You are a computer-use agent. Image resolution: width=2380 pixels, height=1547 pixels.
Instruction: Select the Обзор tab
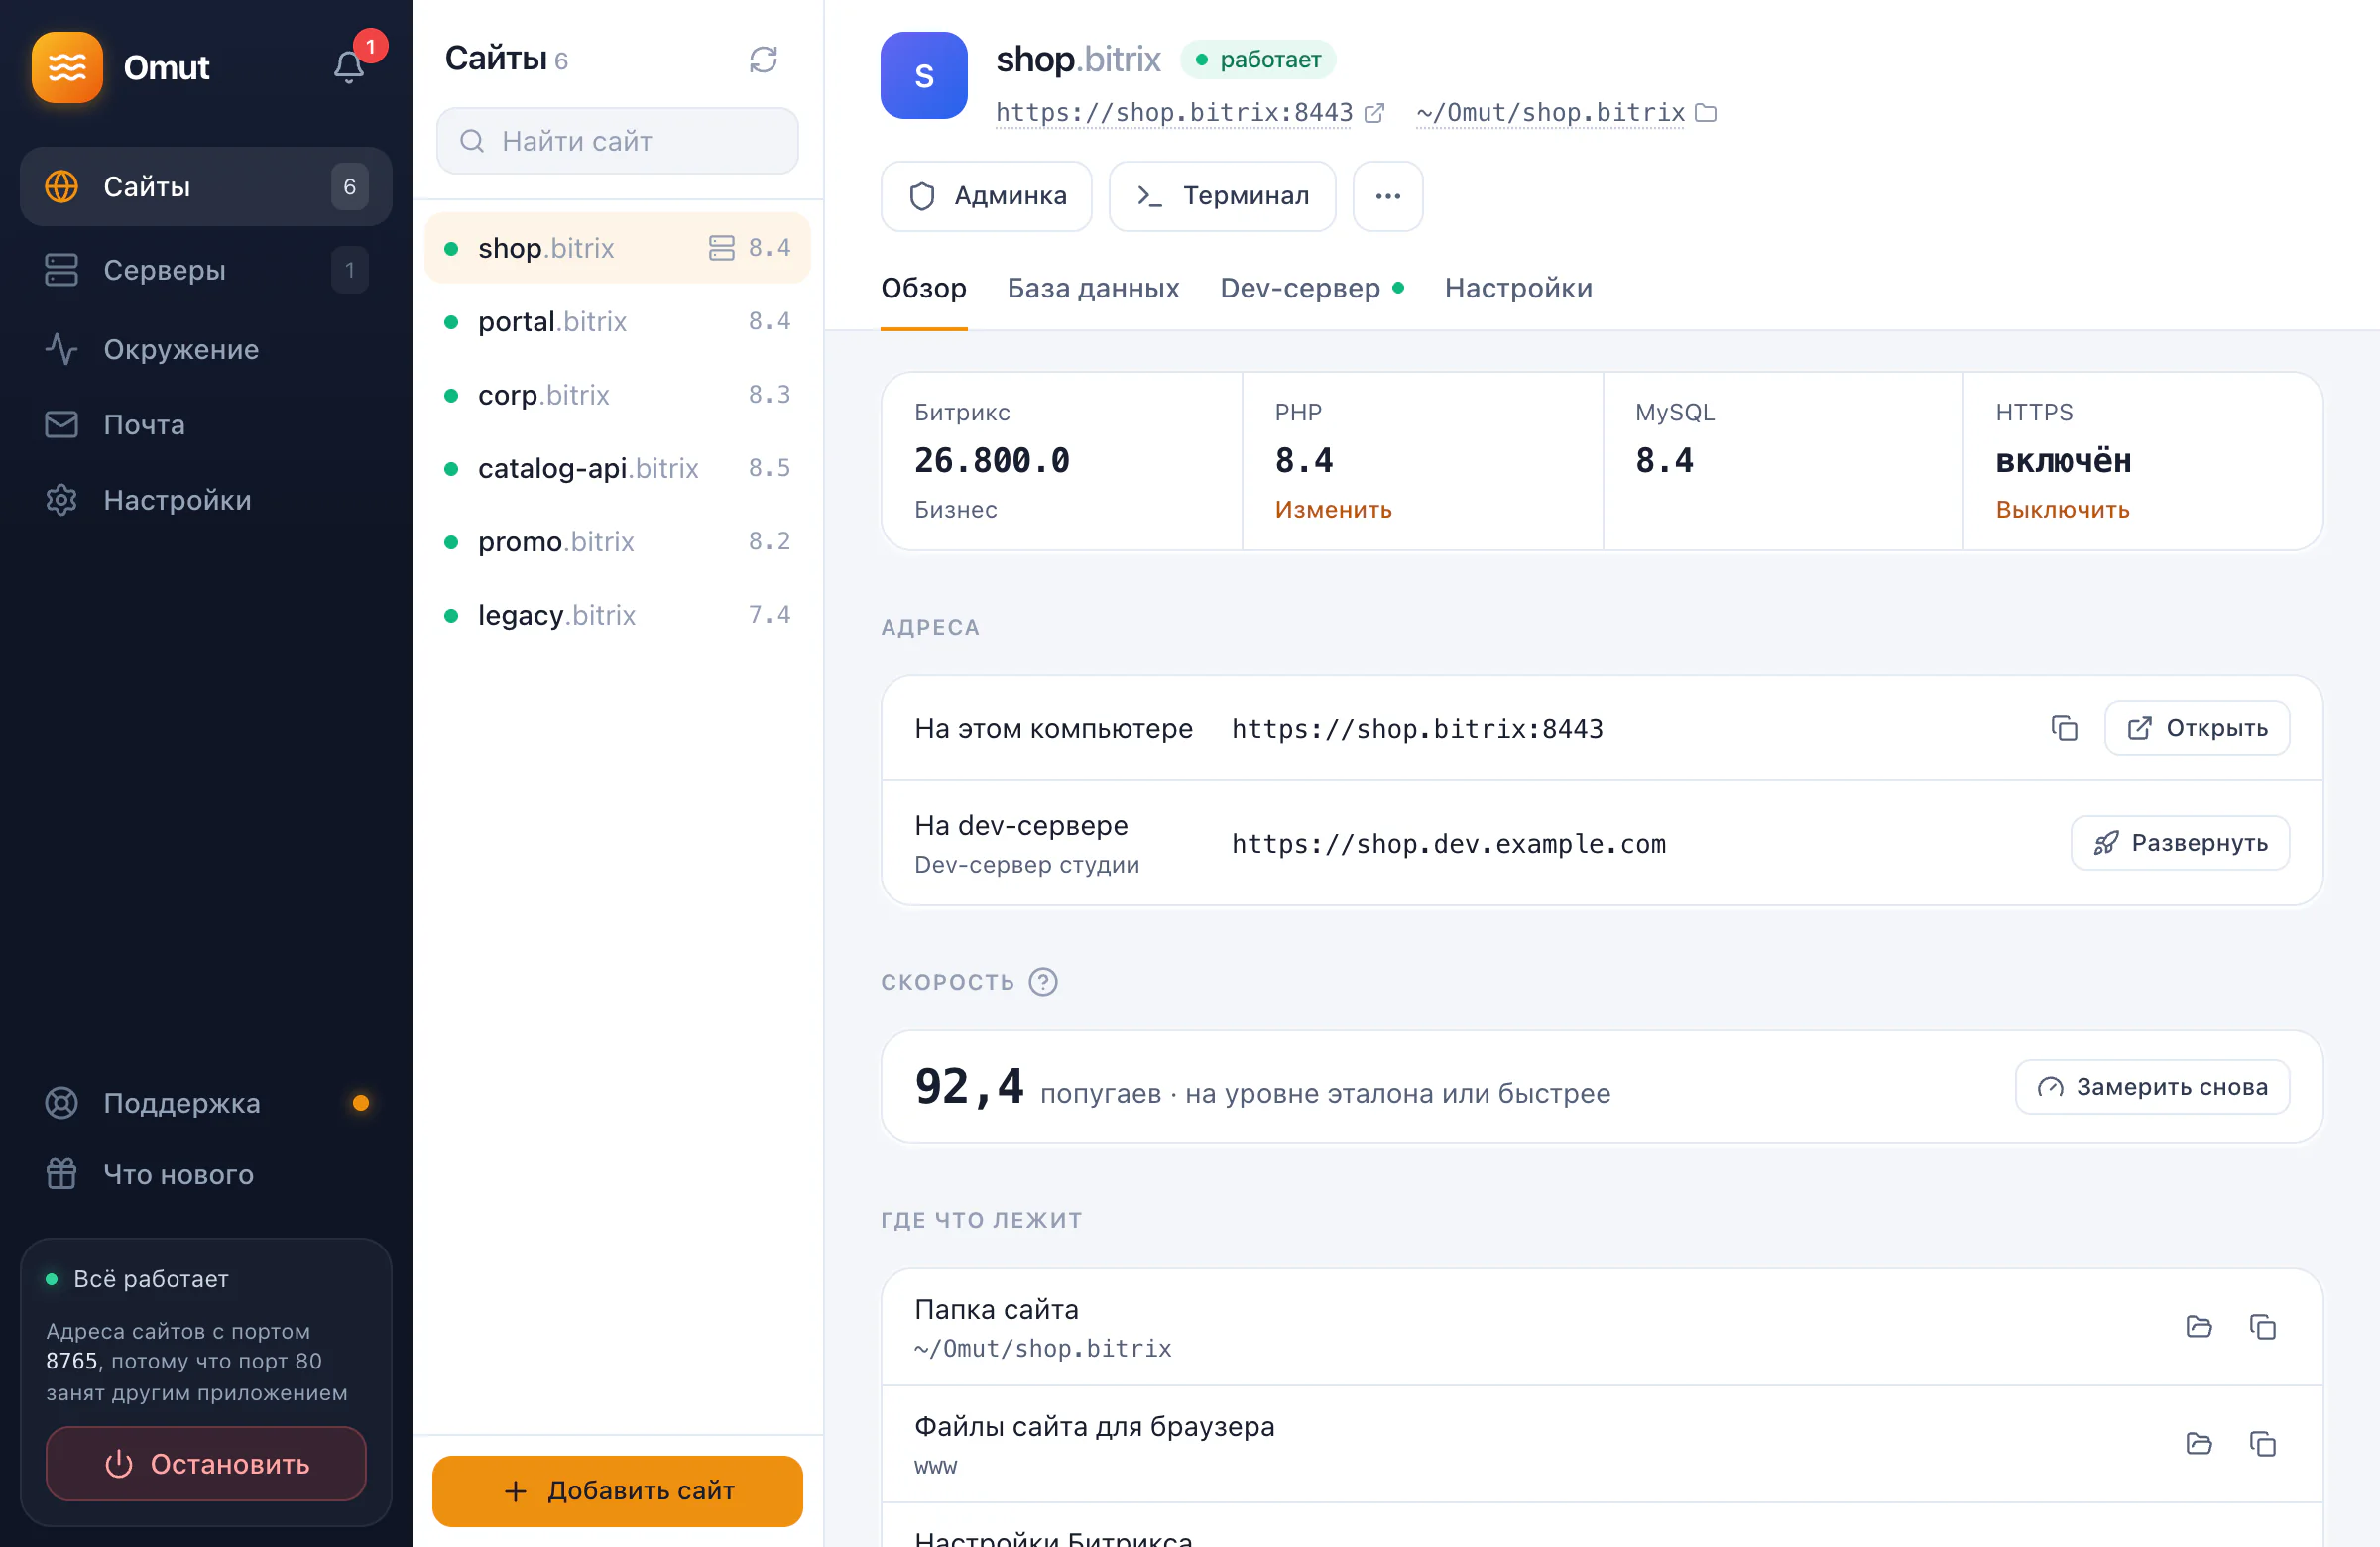click(x=923, y=288)
